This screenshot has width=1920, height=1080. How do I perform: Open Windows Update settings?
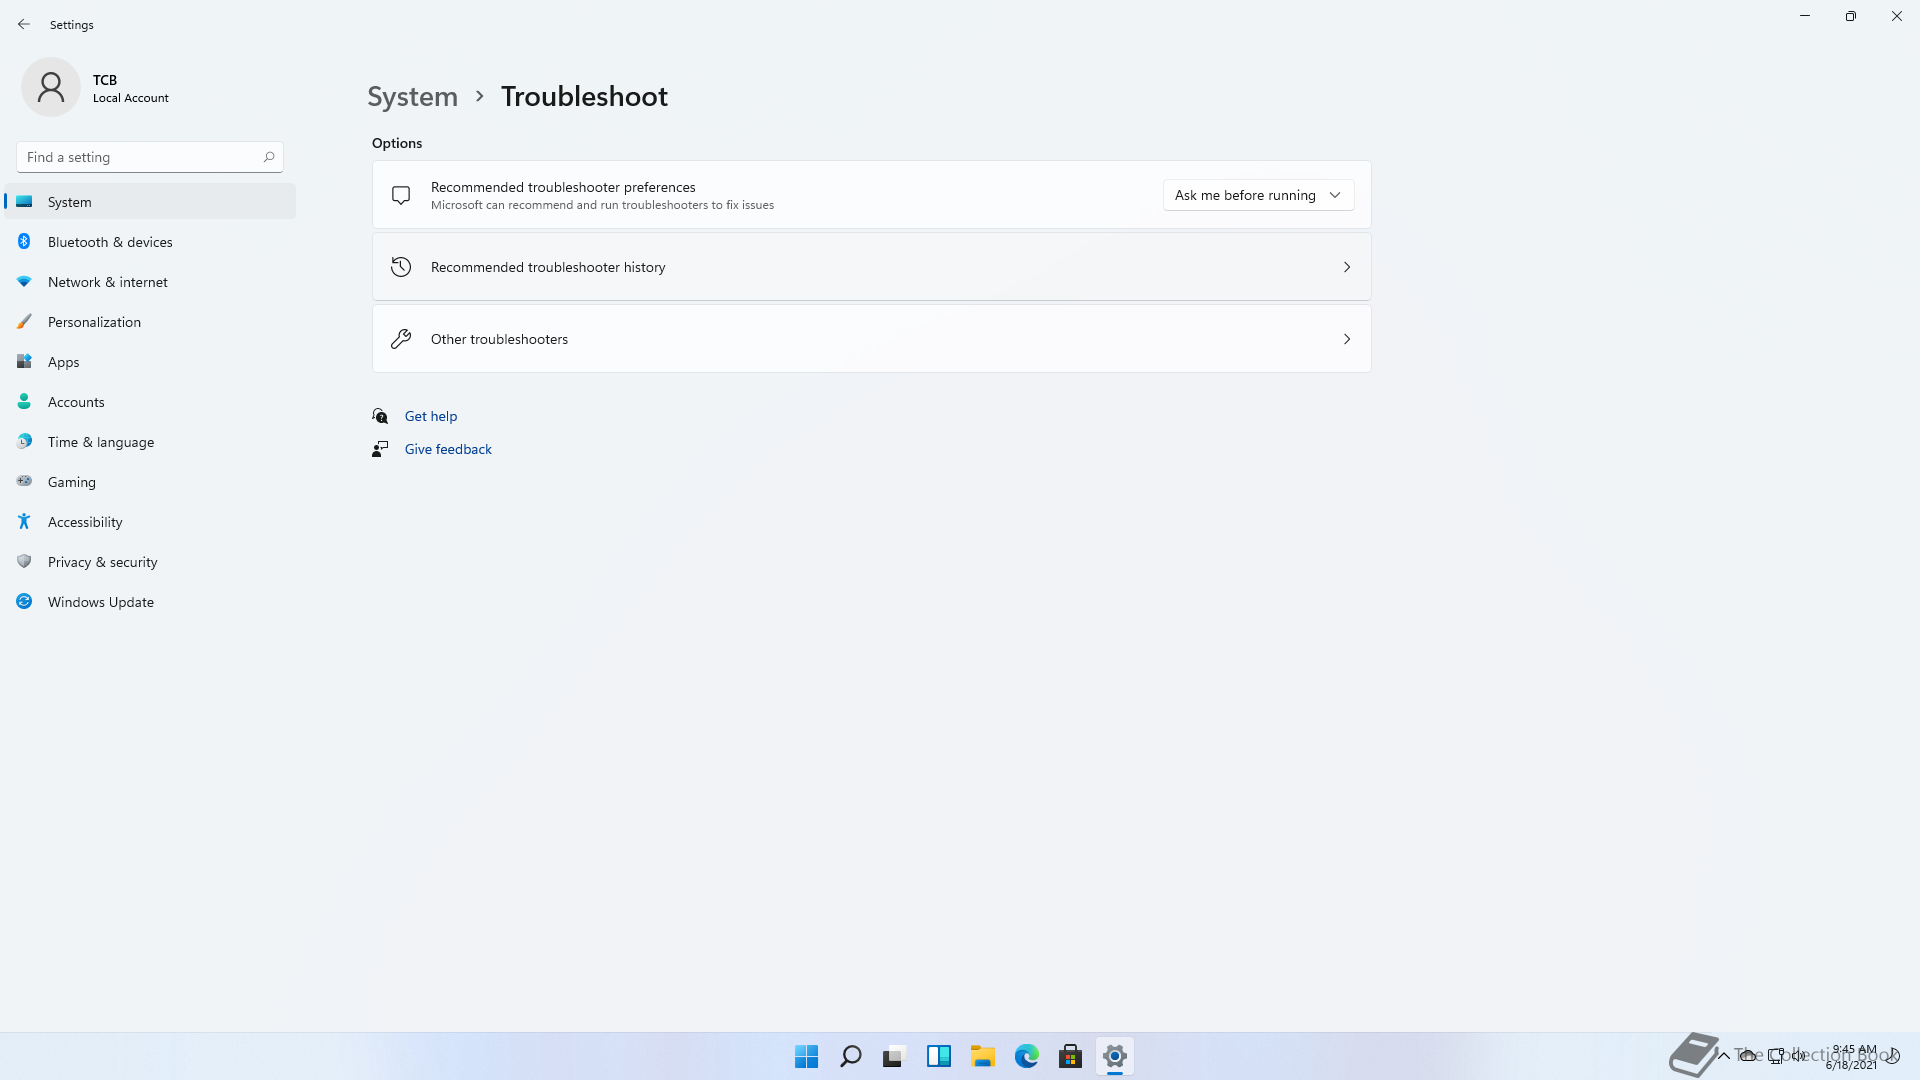tap(150, 602)
